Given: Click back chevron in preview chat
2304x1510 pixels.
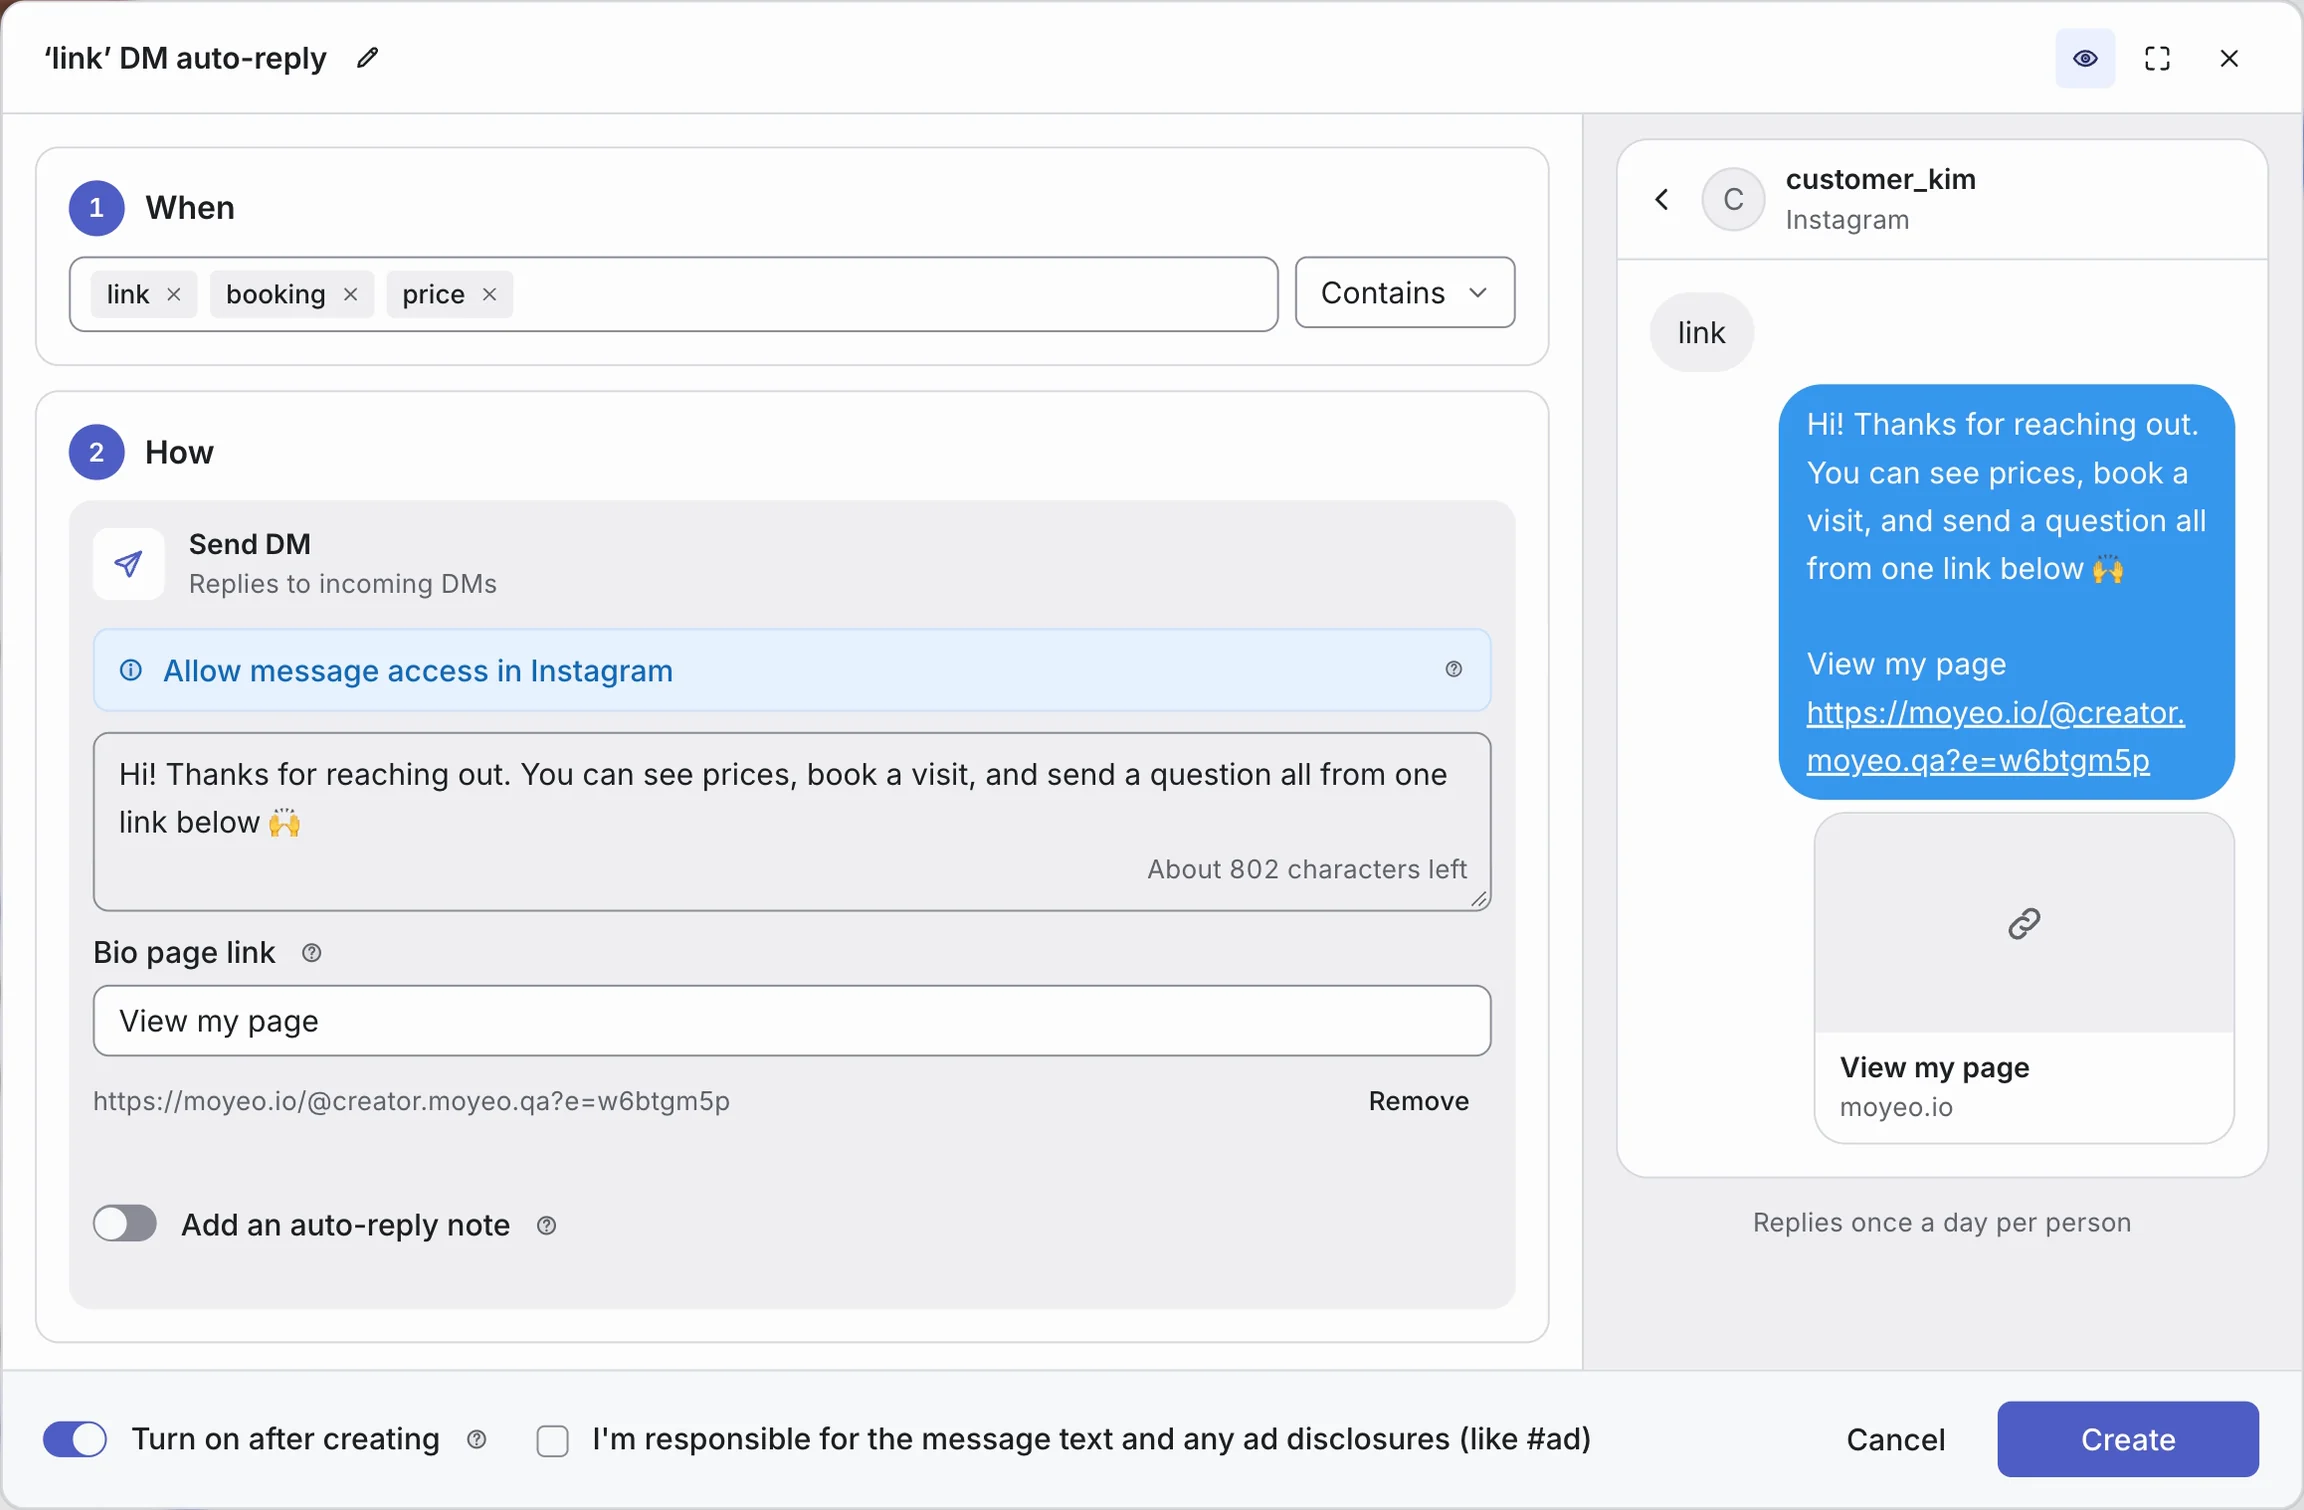Looking at the screenshot, I should (x=1662, y=199).
